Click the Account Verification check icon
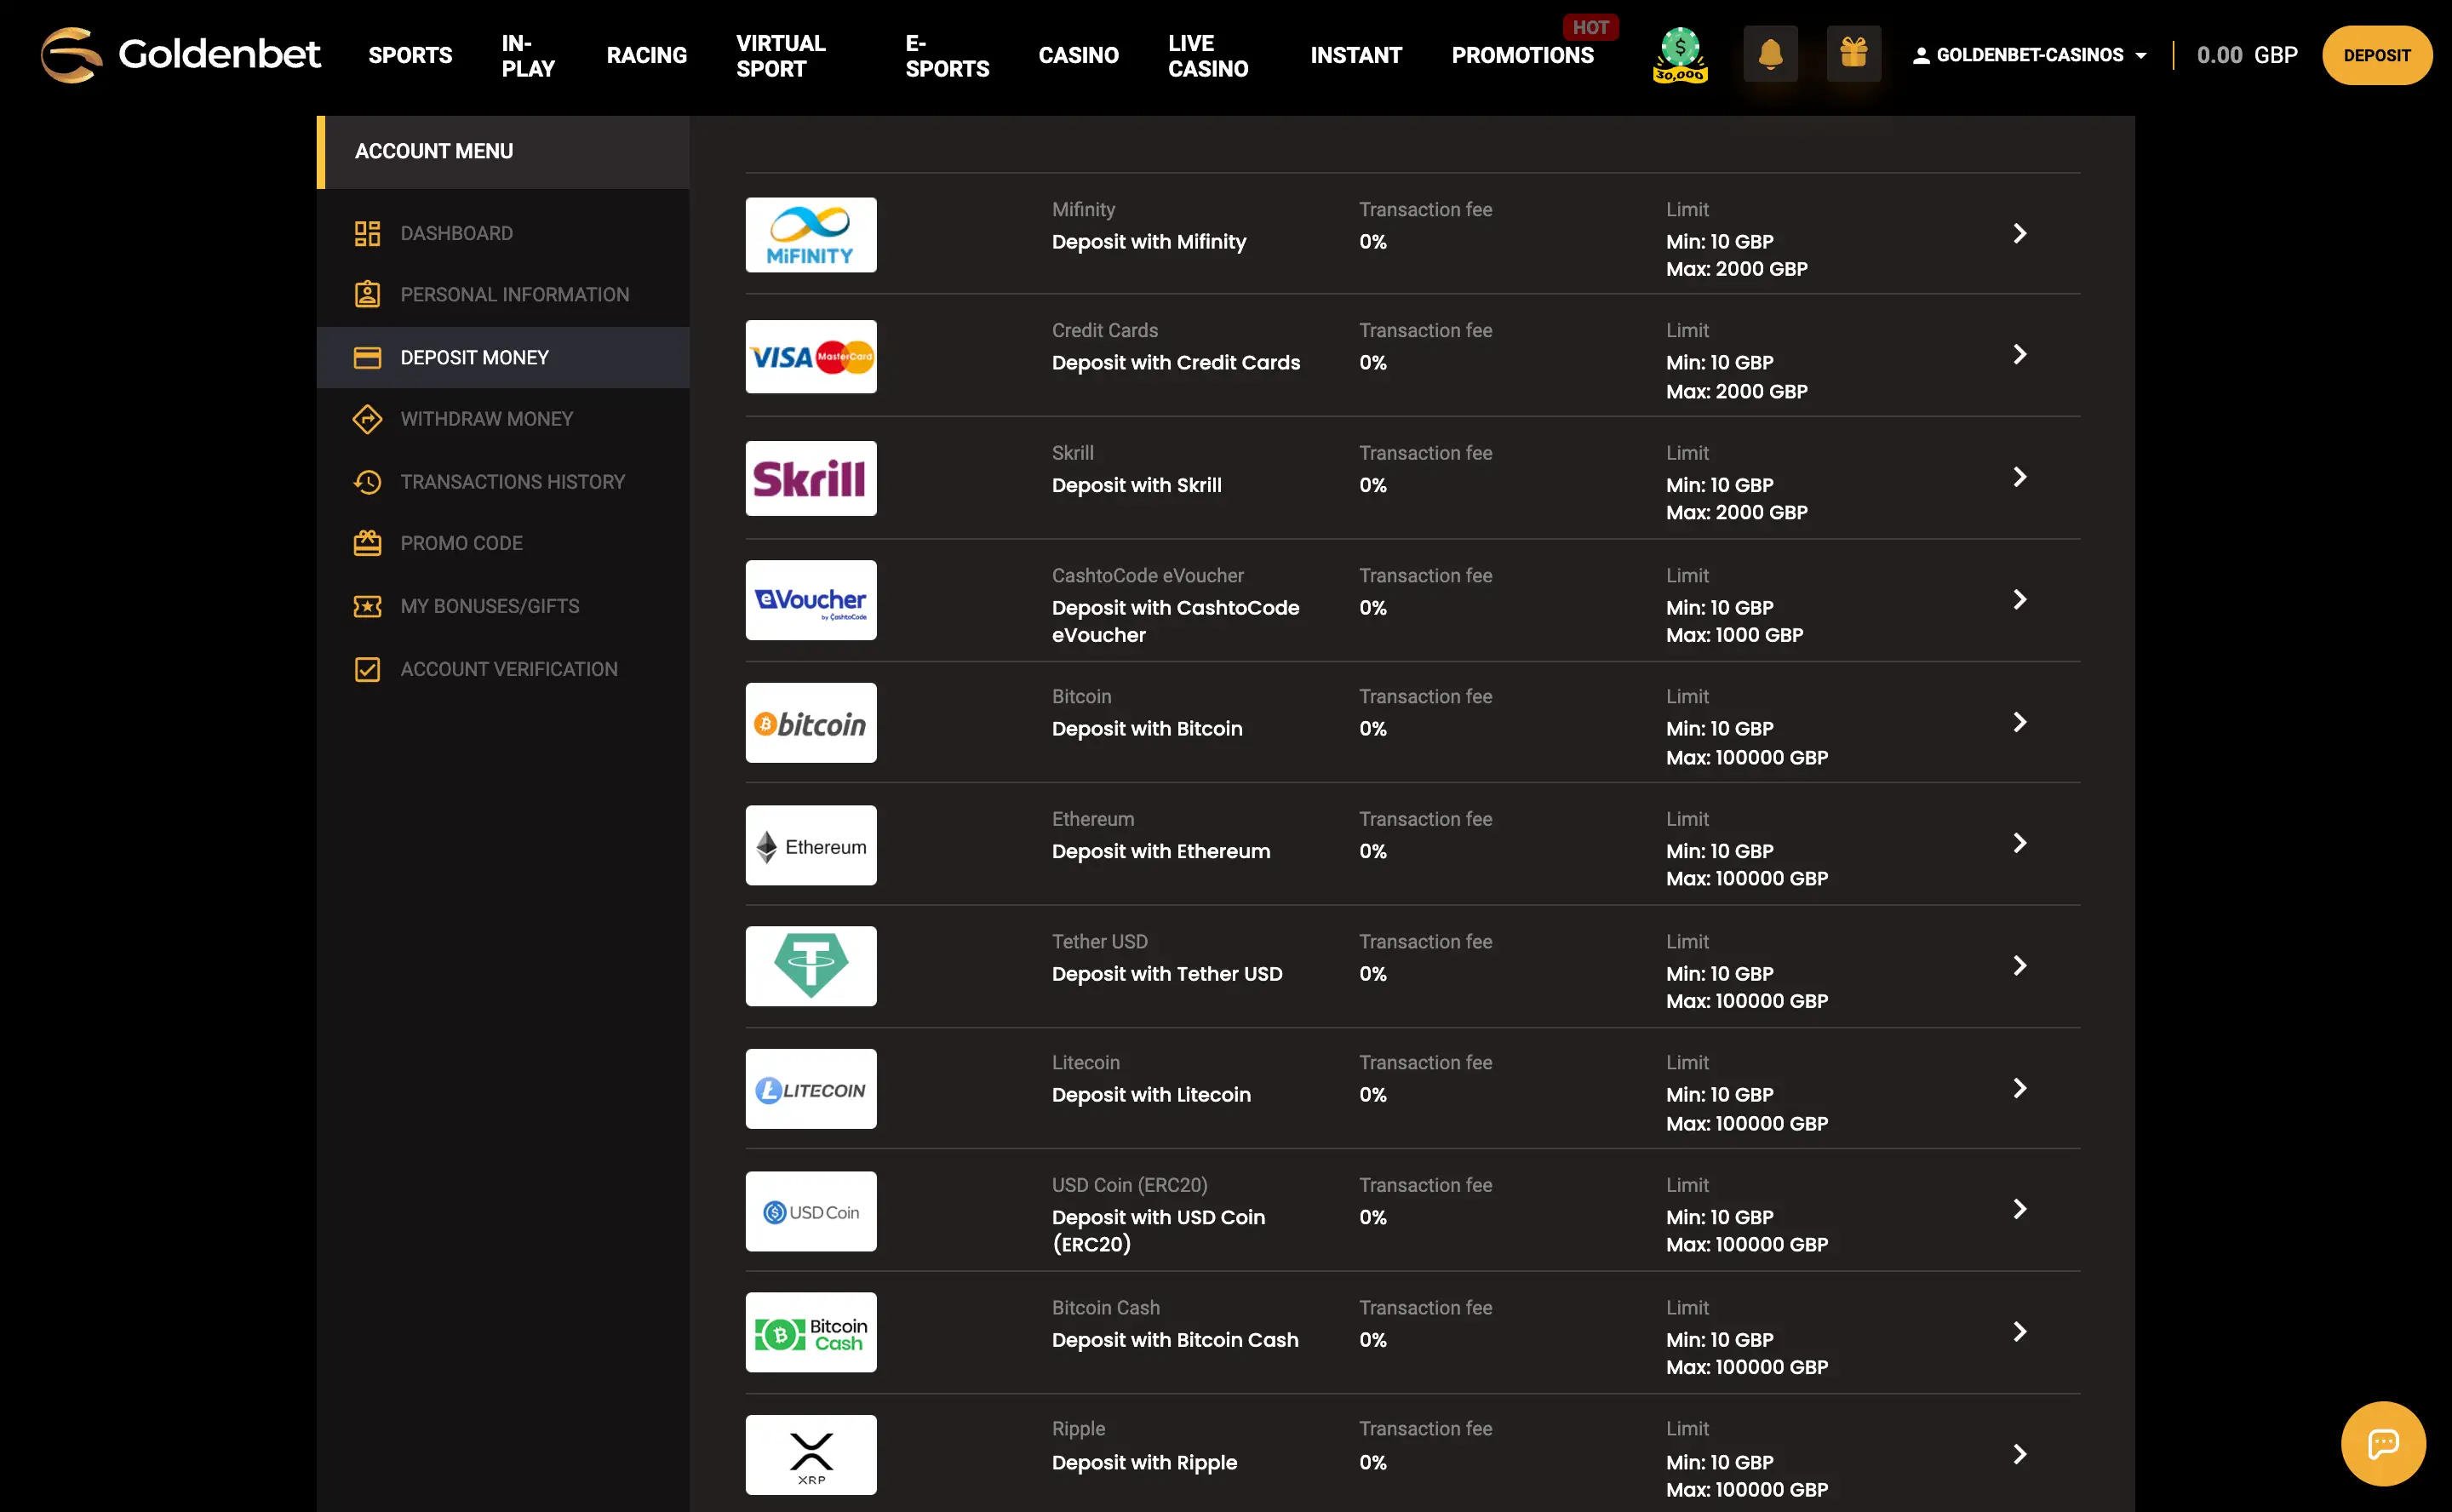The image size is (2452, 1512). point(367,669)
